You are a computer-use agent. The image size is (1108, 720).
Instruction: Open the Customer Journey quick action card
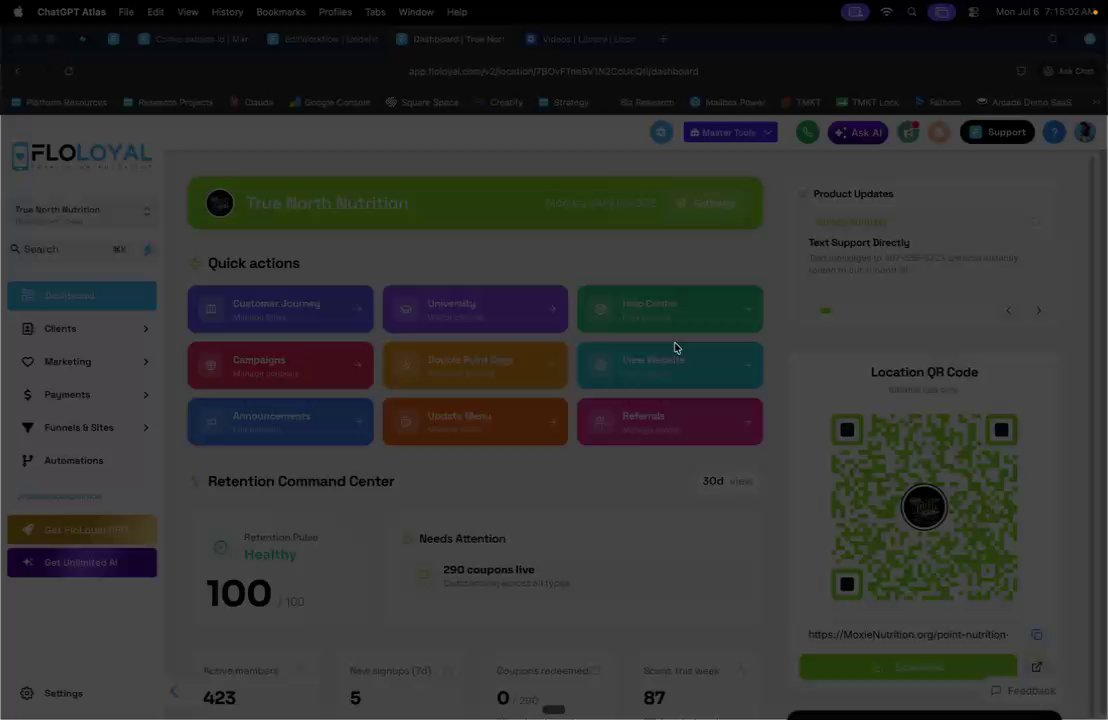click(281, 309)
